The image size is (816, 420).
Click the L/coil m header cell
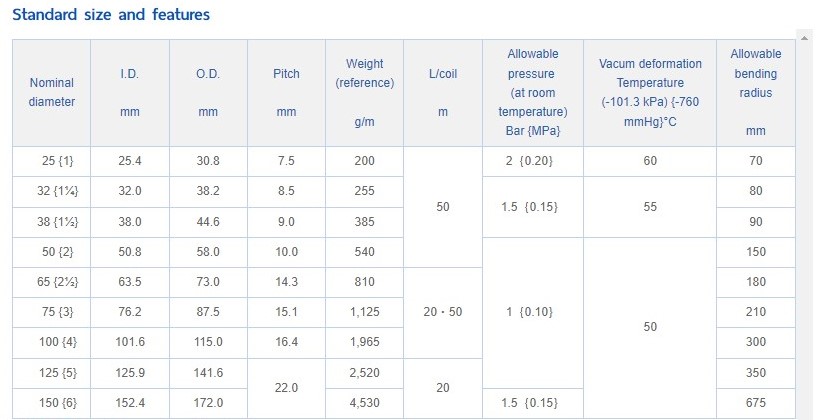click(443, 93)
